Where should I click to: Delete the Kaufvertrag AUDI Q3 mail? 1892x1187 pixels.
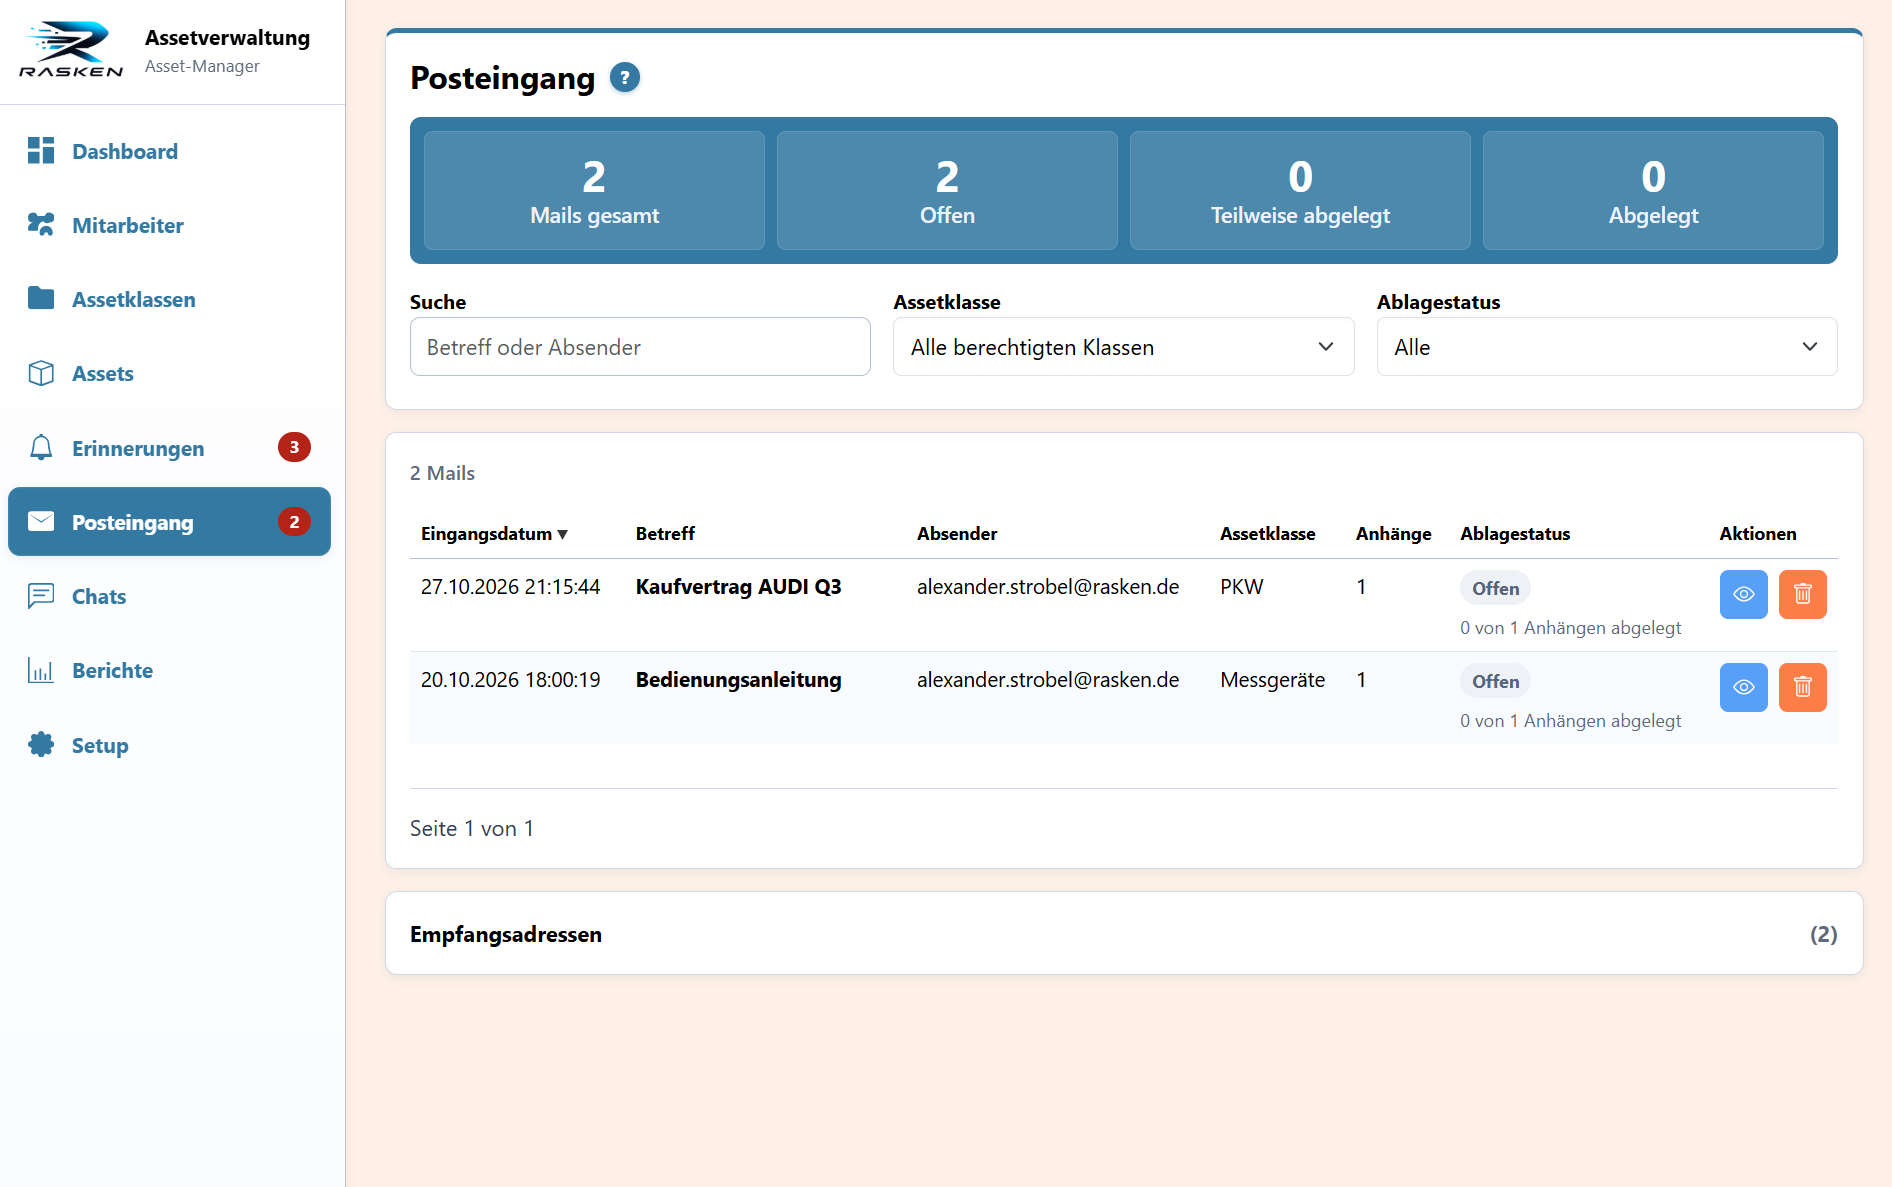coord(1803,595)
